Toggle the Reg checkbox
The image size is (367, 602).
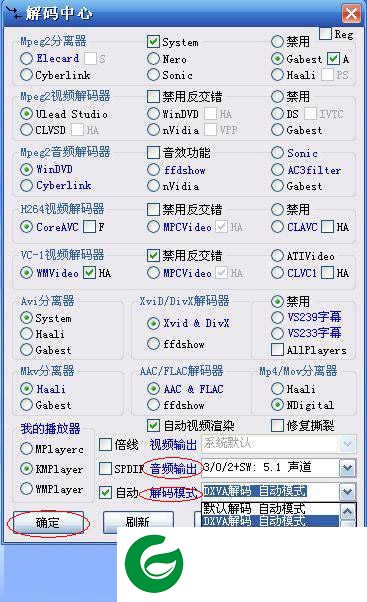tap(326, 34)
